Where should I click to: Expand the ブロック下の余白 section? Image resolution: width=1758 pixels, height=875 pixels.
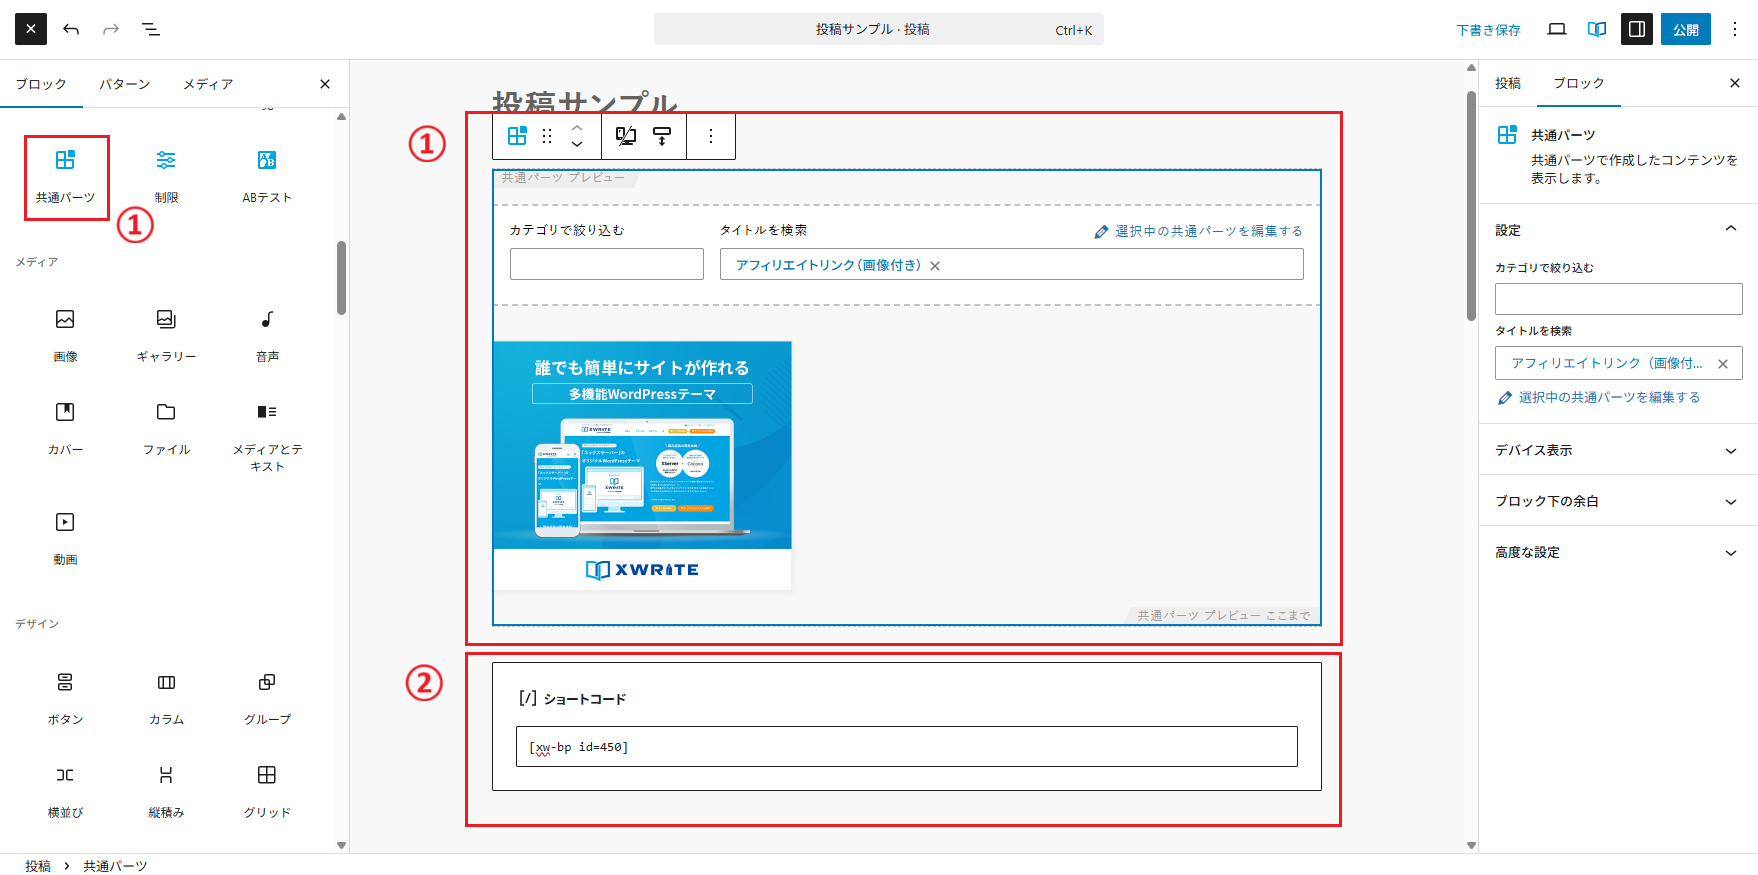[1618, 501]
